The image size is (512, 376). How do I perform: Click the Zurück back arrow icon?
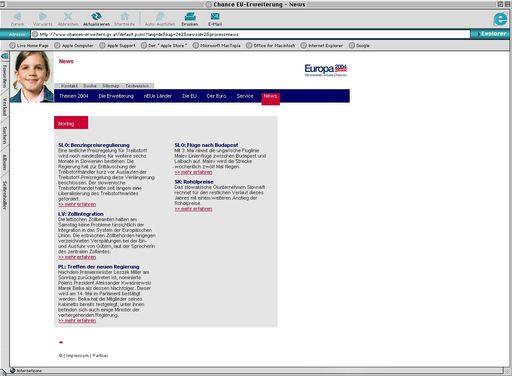coord(17,16)
